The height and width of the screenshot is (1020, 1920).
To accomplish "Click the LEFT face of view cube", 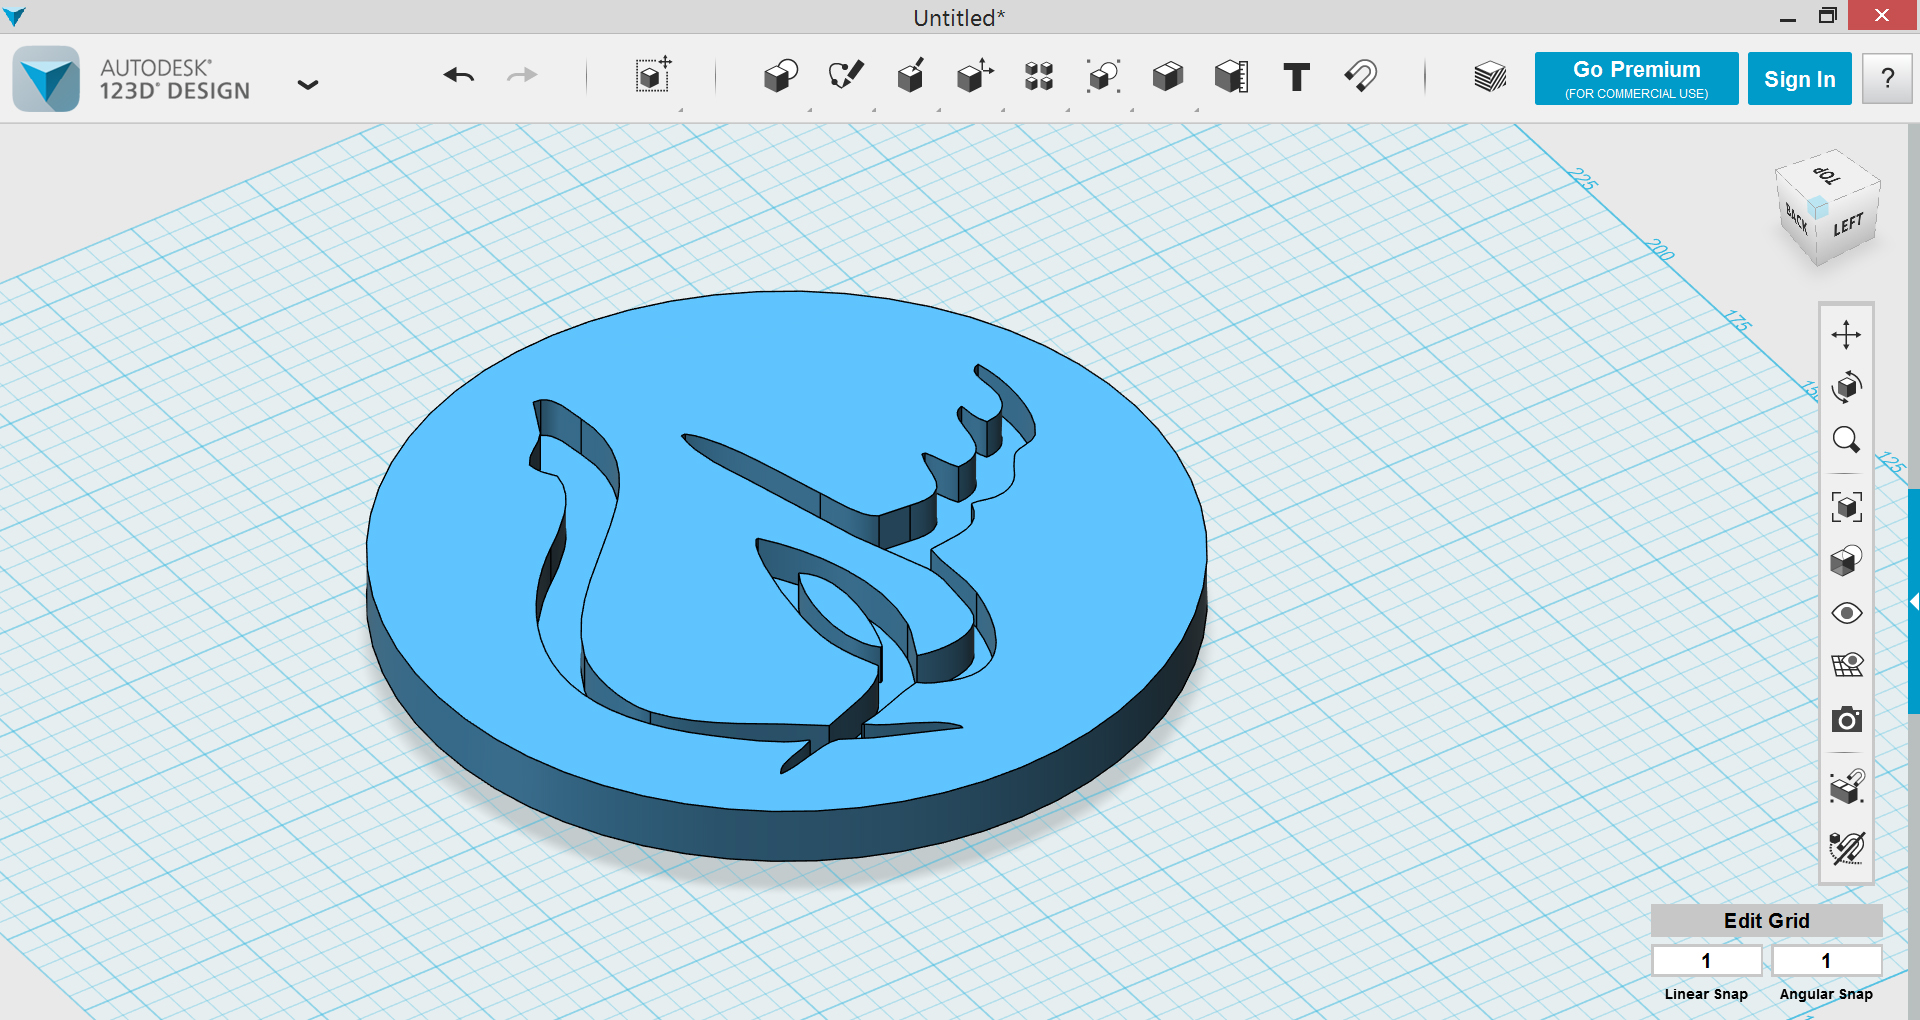I will (1848, 226).
